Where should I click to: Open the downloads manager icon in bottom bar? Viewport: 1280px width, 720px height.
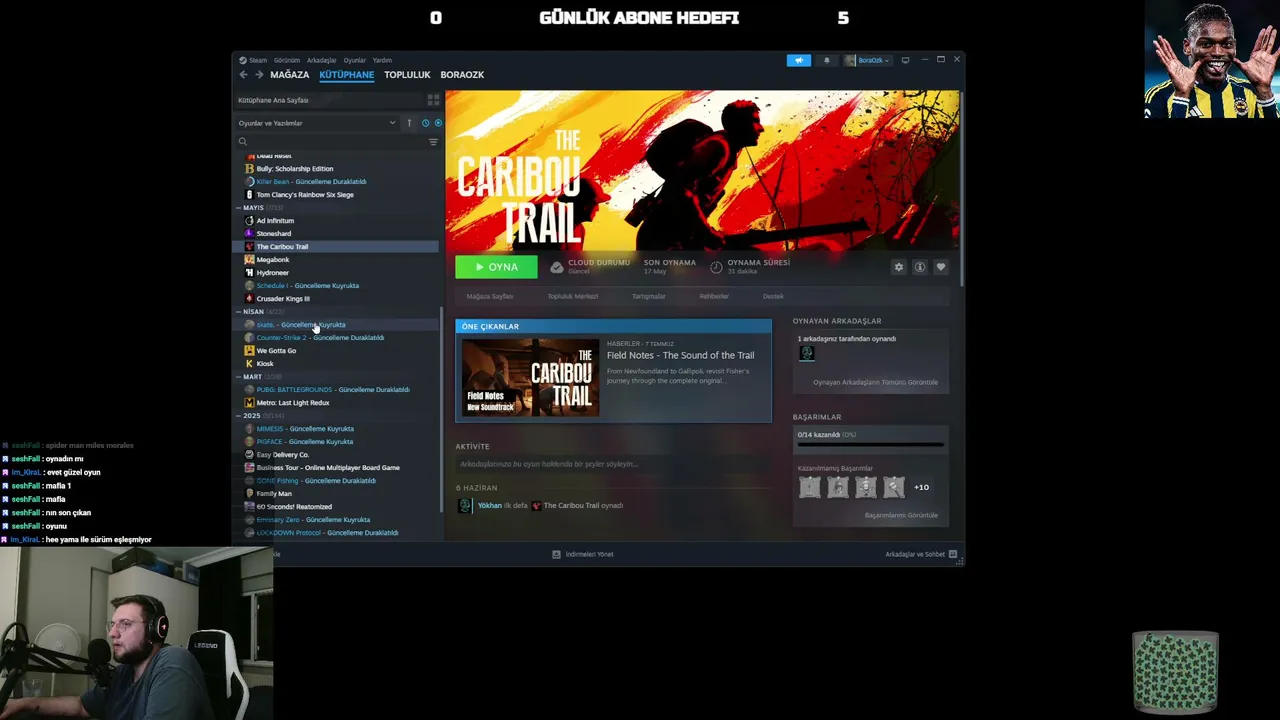(556, 554)
